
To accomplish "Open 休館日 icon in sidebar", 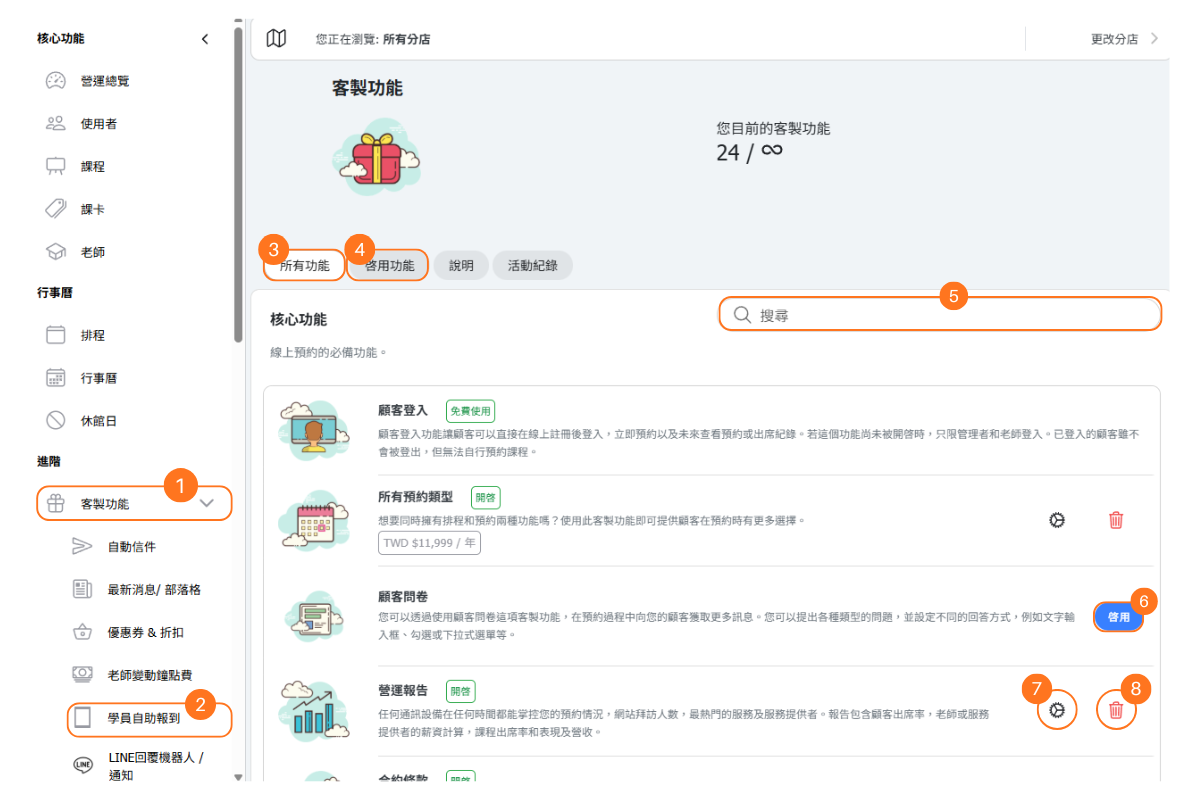I will point(56,421).
